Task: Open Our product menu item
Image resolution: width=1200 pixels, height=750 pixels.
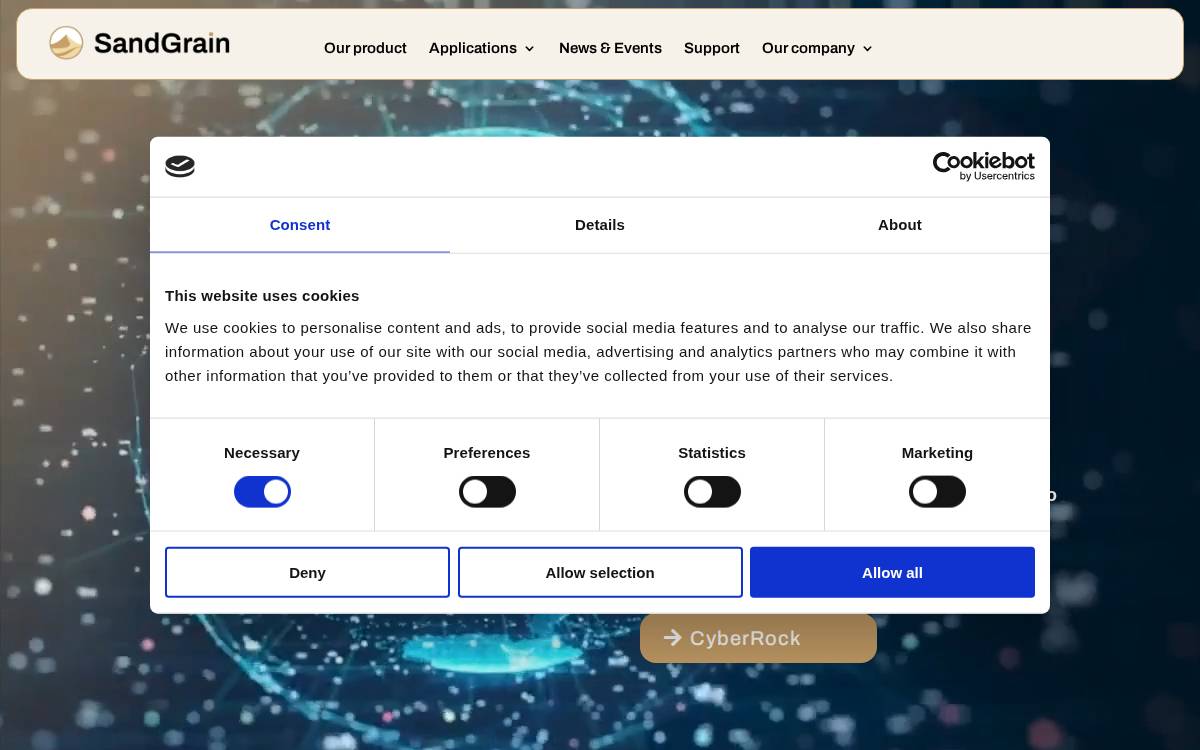Action: (x=365, y=48)
